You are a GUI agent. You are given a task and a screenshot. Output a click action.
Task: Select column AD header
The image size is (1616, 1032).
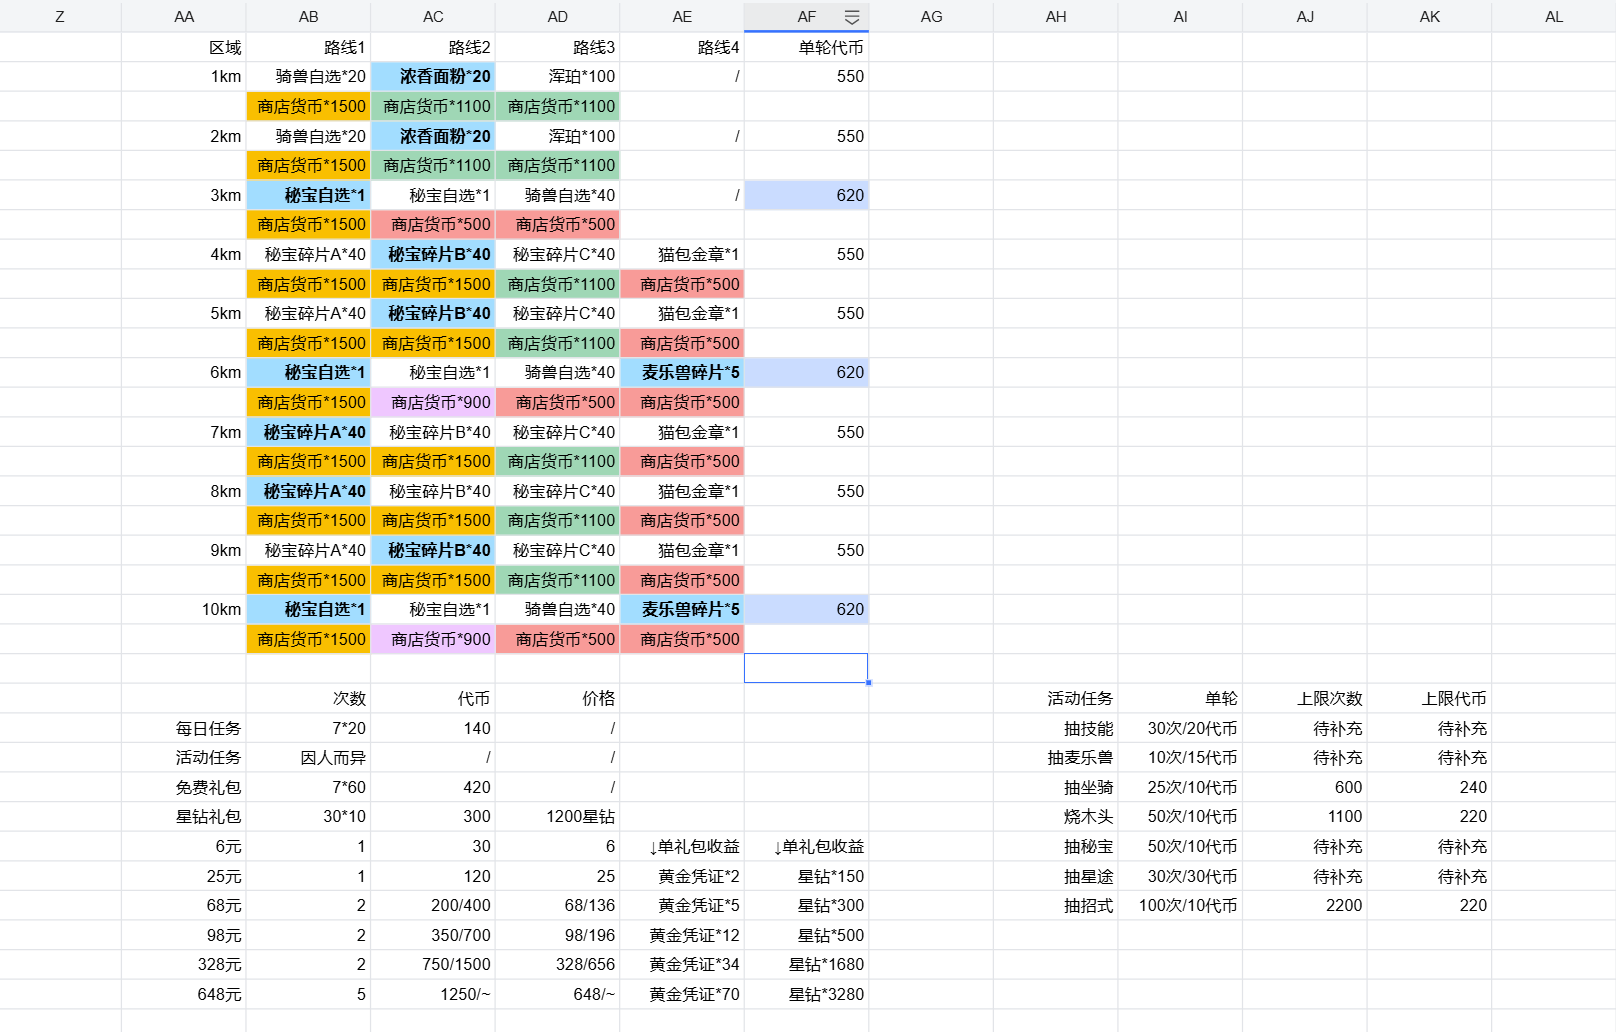tap(557, 17)
